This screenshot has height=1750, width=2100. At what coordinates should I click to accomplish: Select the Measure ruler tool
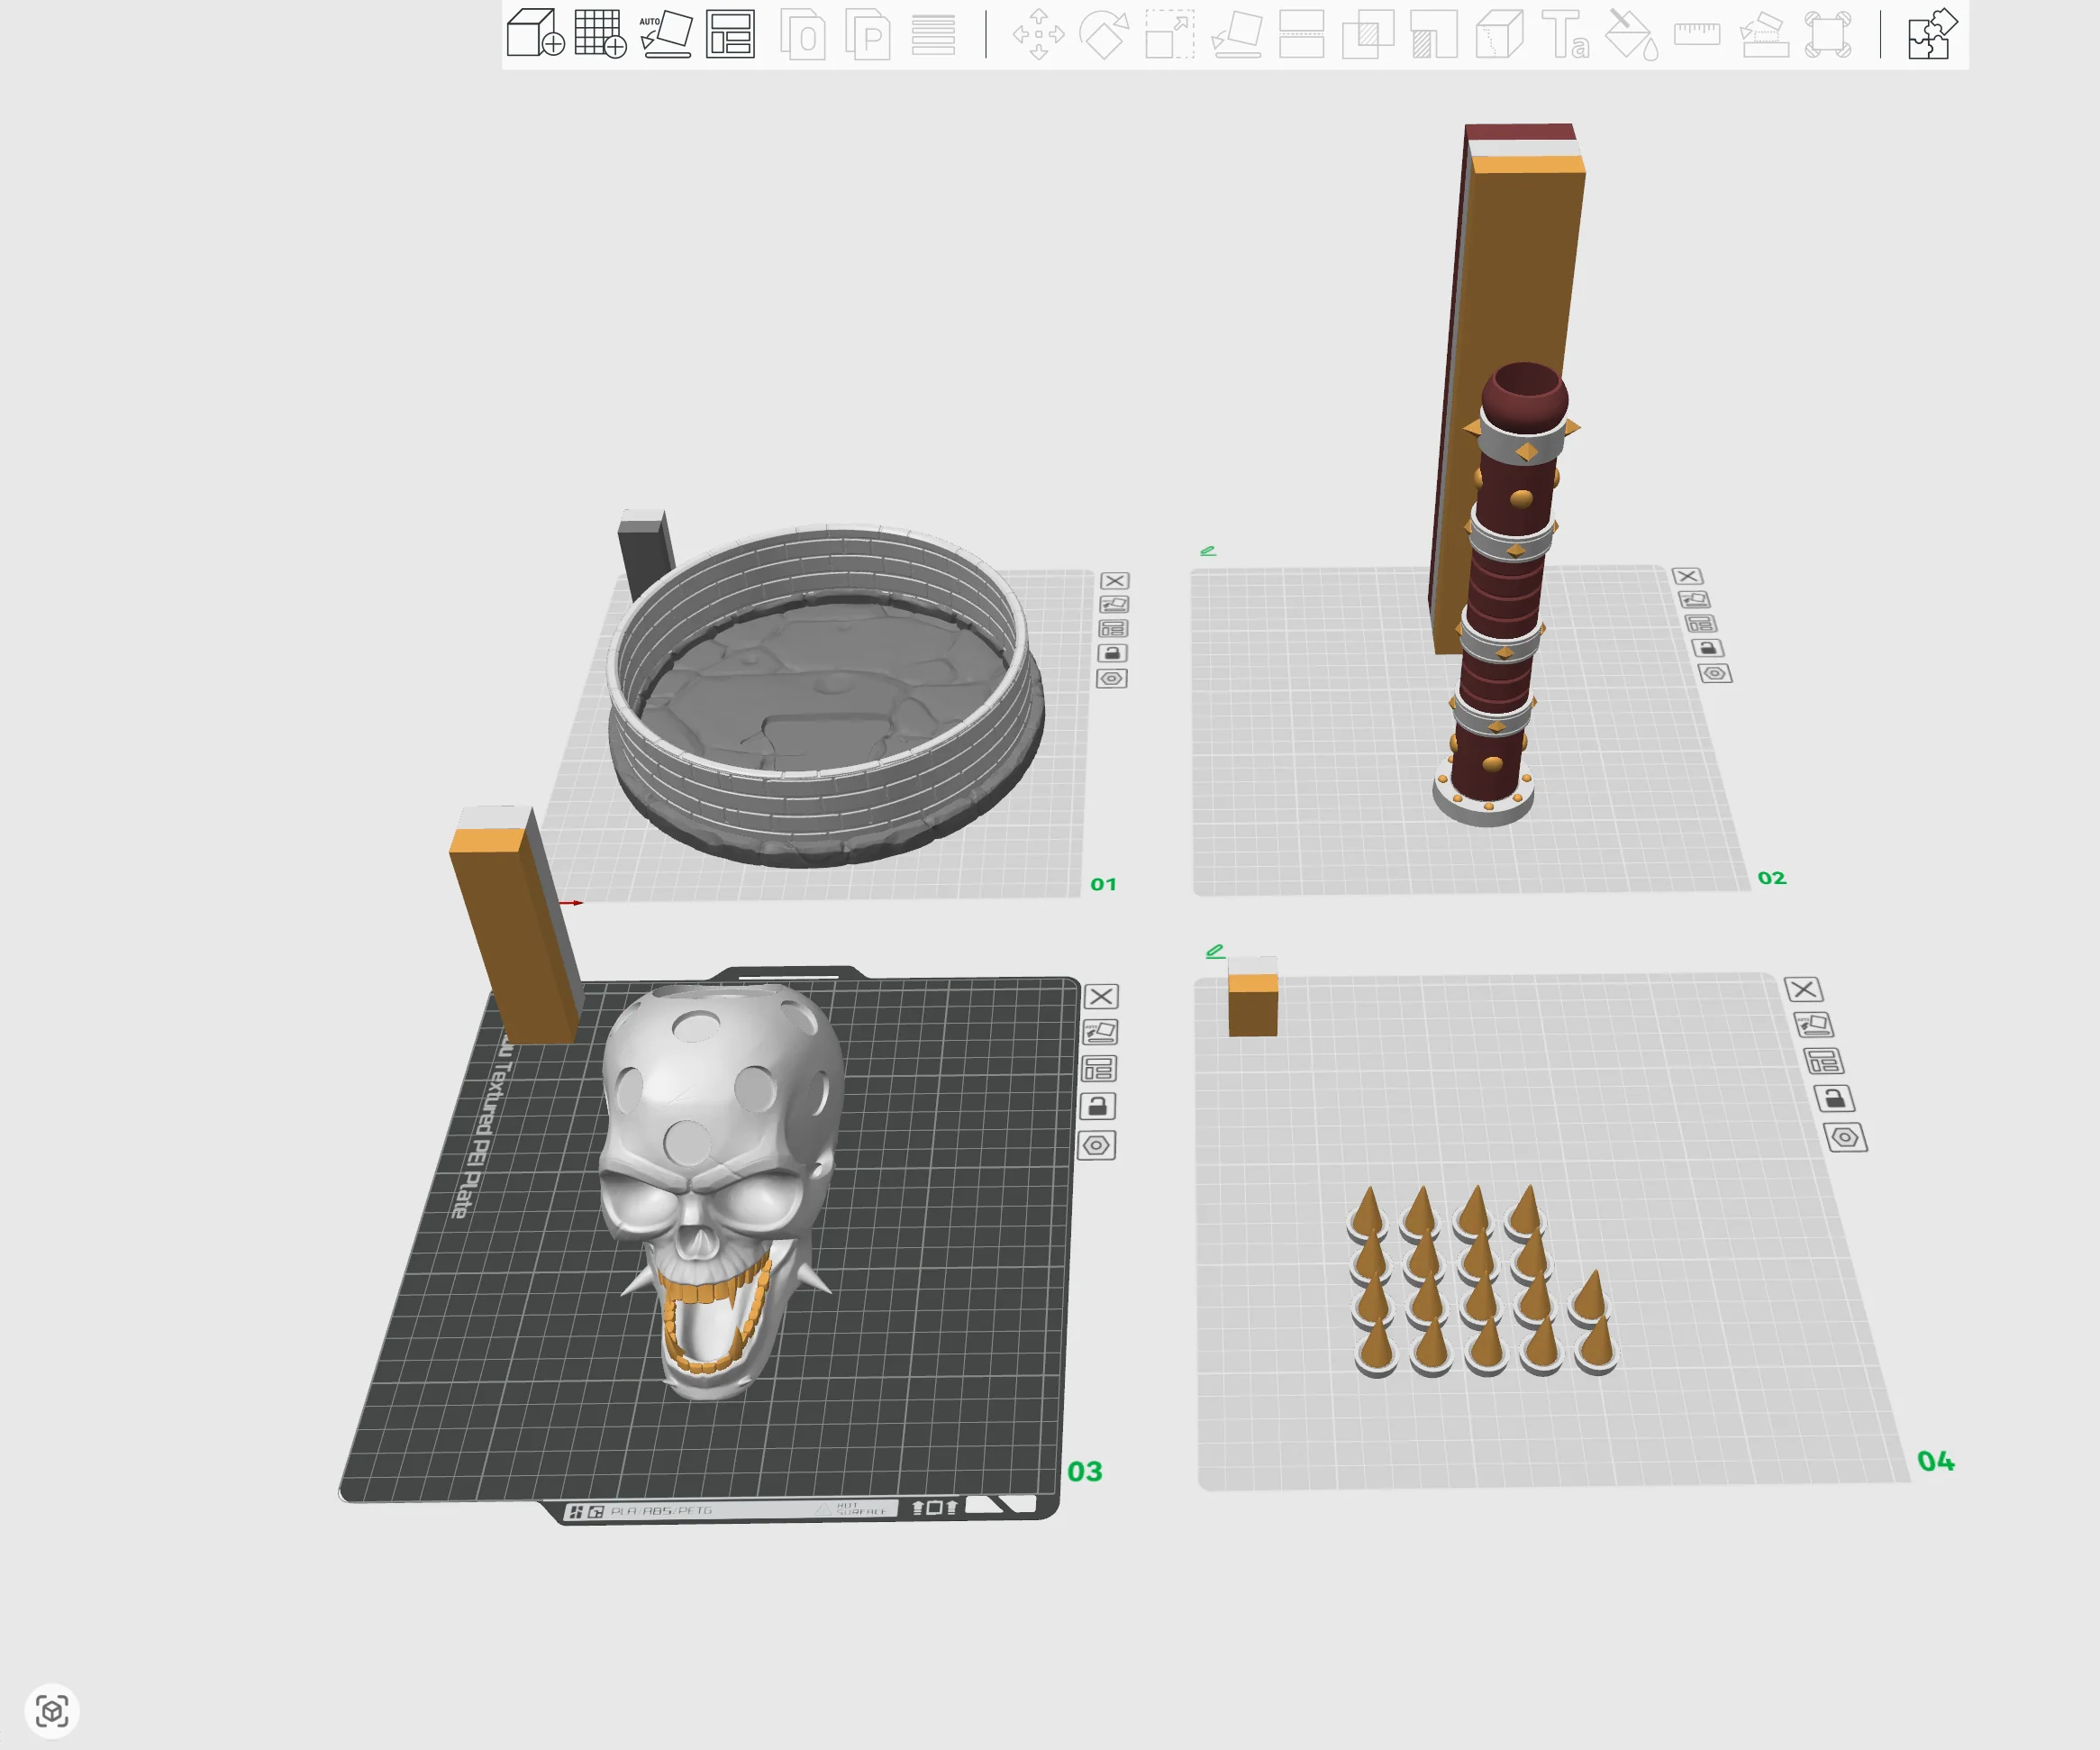(1697, 34)
